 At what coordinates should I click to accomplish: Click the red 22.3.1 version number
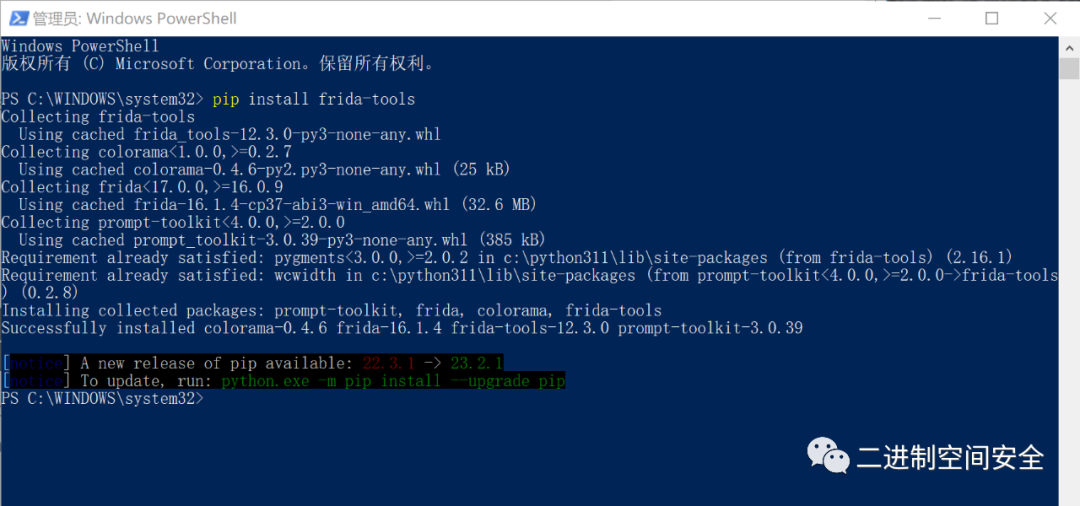coord(388,363)
